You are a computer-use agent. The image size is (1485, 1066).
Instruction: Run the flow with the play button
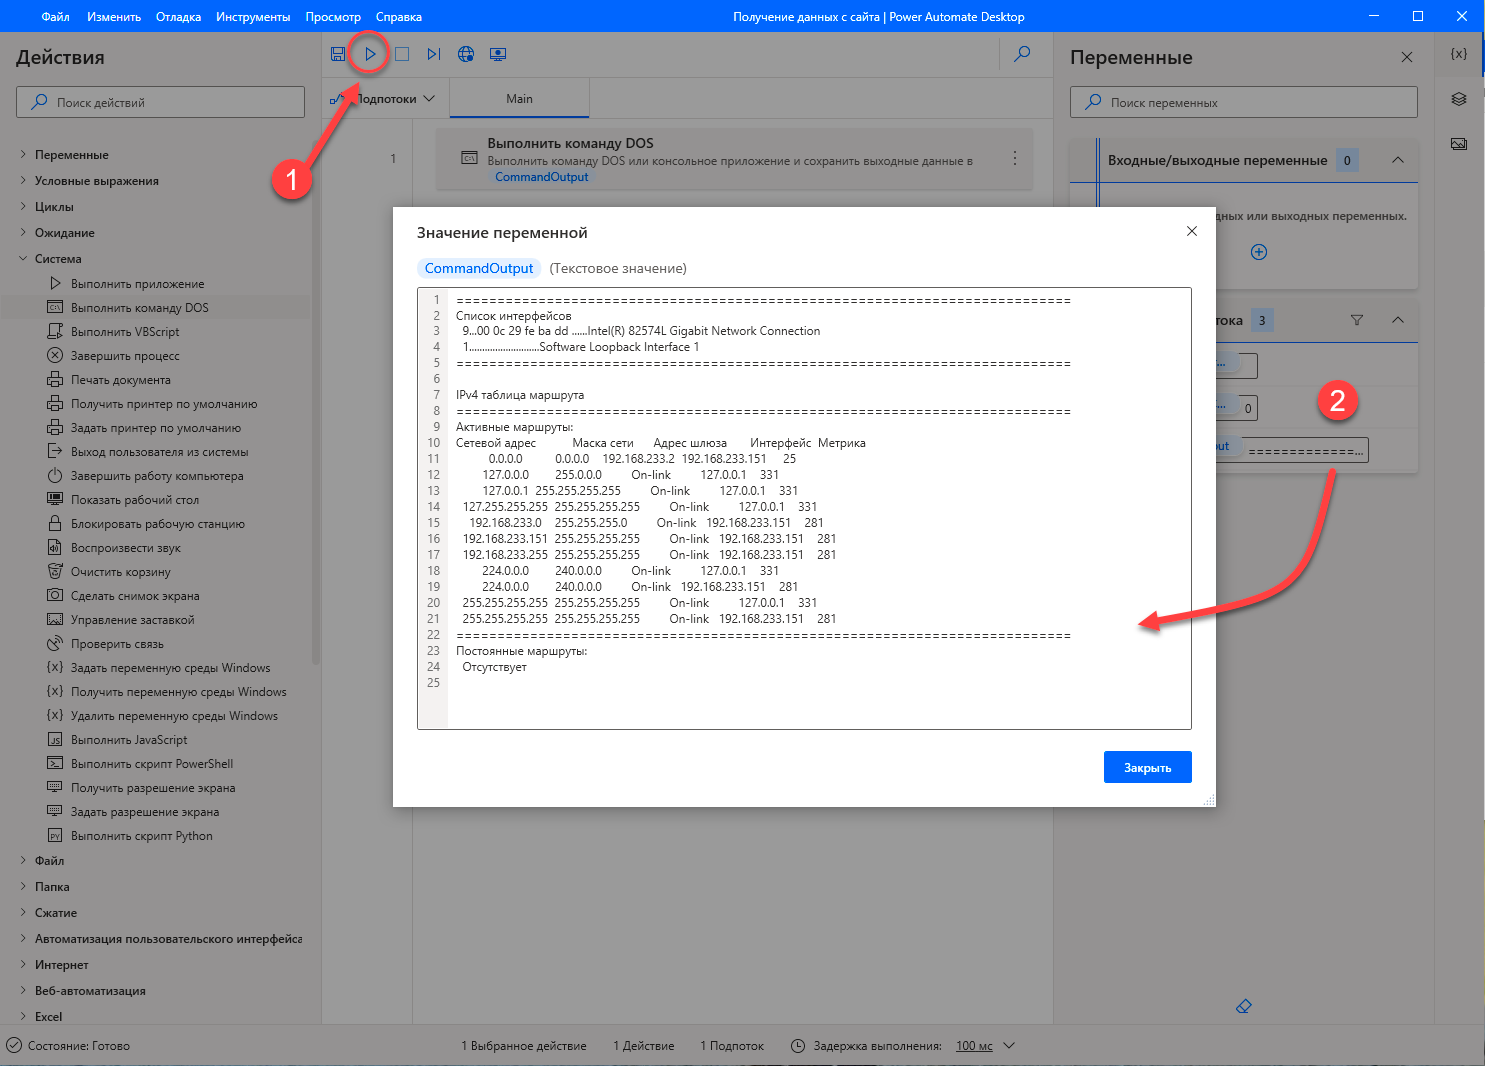(370, 54)
